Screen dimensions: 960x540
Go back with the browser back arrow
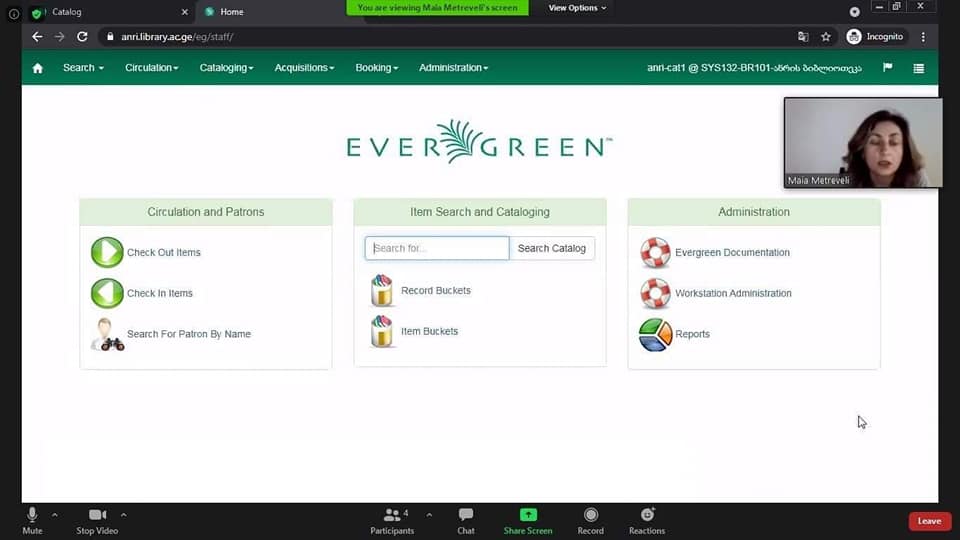click(37, 37)
